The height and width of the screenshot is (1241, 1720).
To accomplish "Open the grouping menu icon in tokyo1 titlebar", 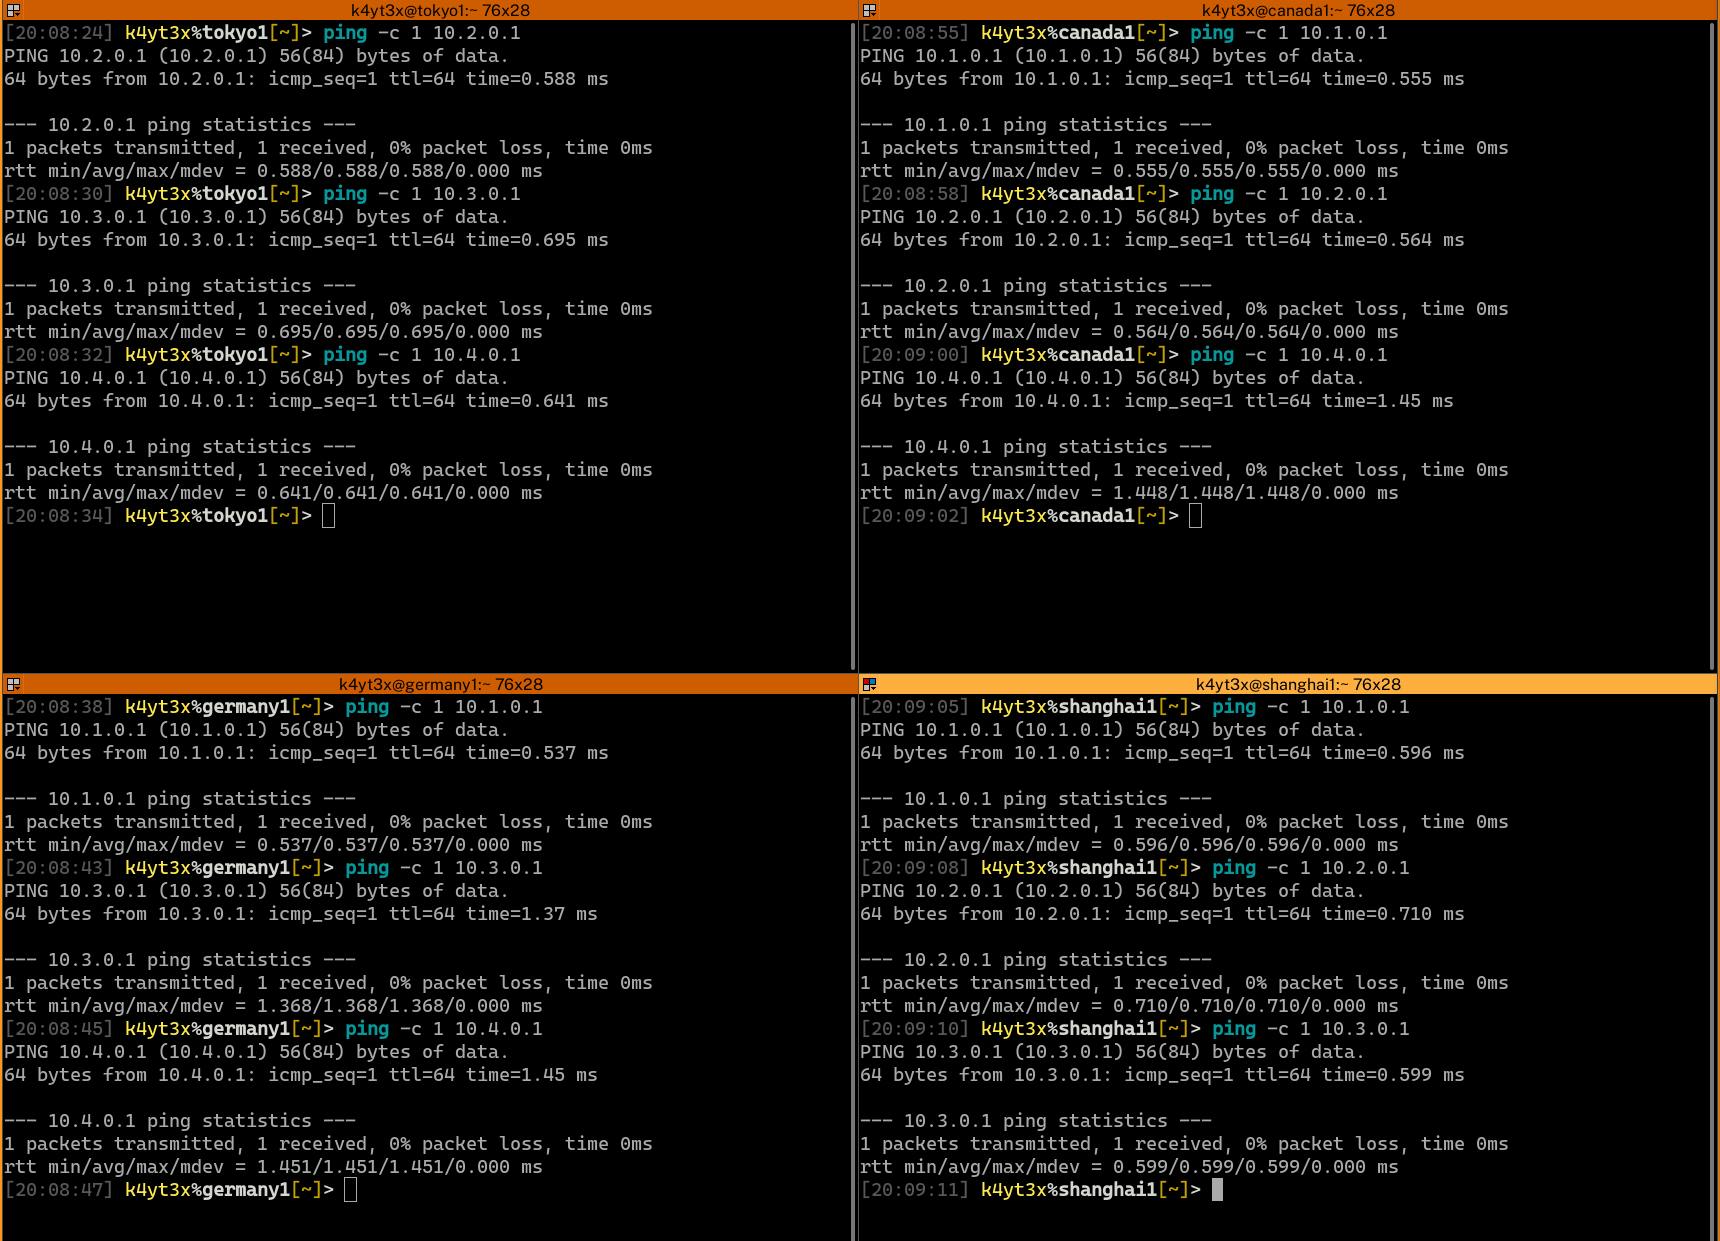I will pyautogui.click(x=13, y=10).
